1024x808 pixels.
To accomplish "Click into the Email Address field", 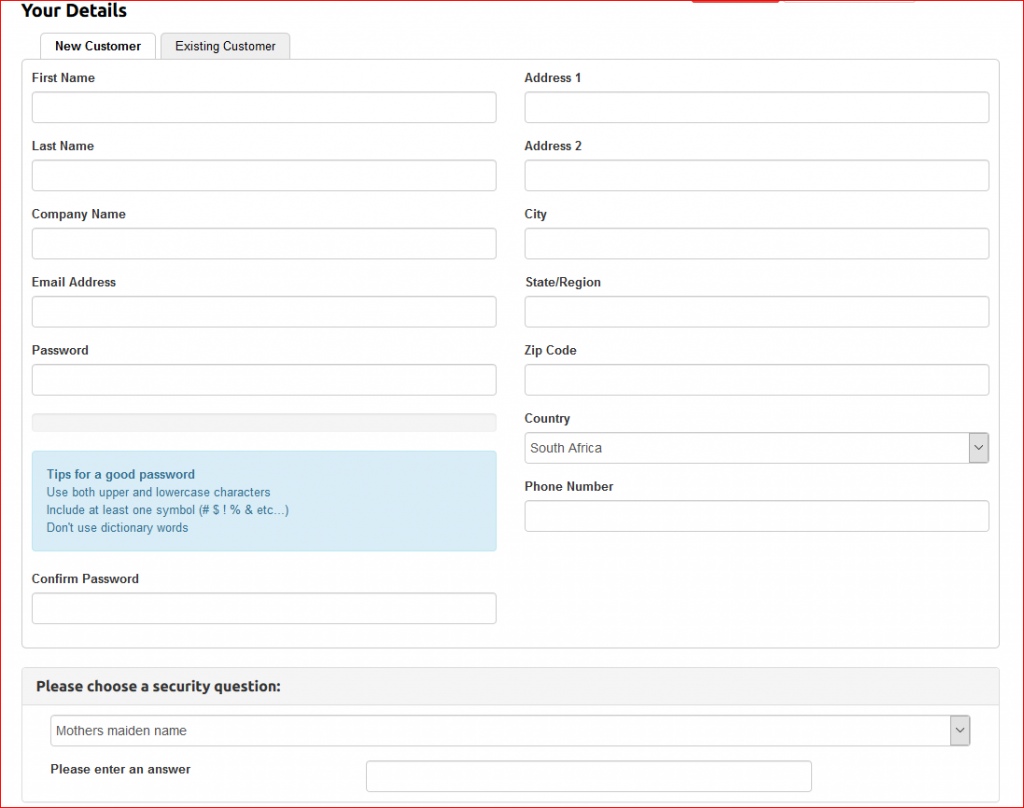I will click(264, 312).
